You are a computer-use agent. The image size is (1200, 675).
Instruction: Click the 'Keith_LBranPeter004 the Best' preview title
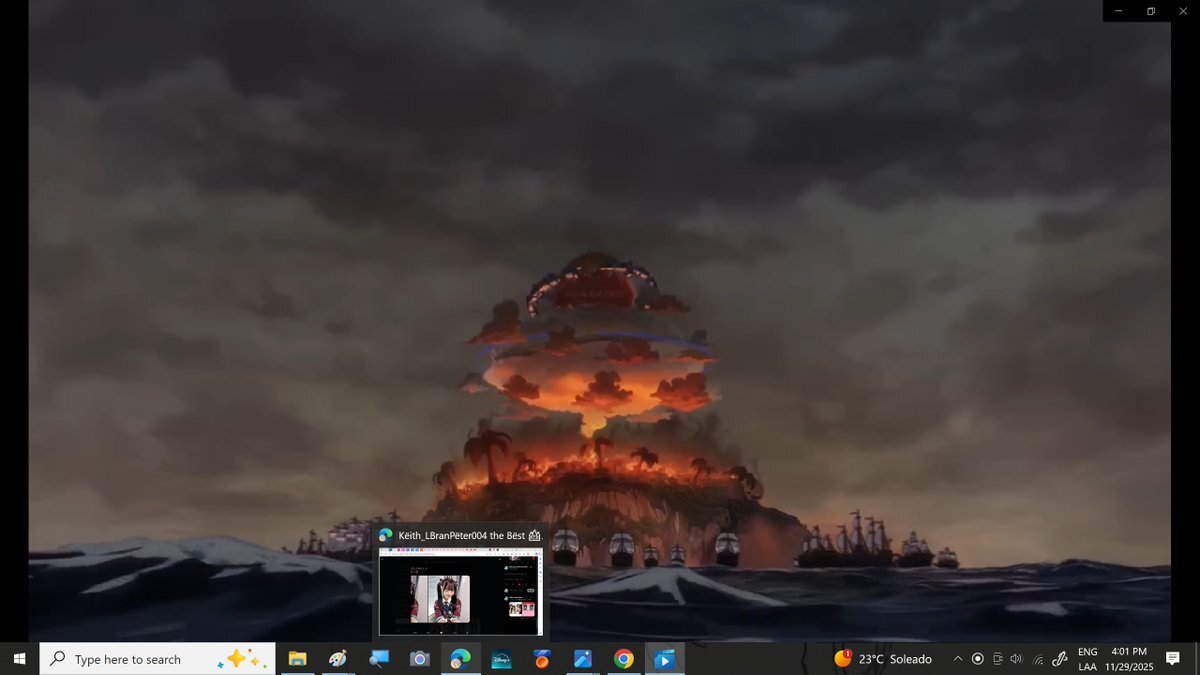[x=468, y=535]
